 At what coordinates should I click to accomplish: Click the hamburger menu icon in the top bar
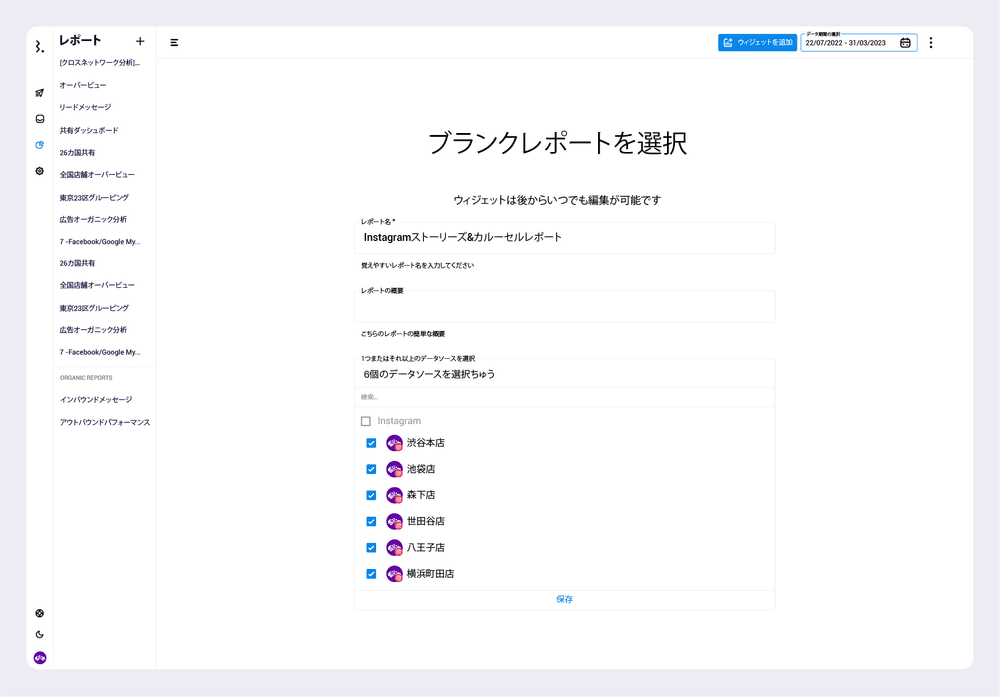pos(174,43)
